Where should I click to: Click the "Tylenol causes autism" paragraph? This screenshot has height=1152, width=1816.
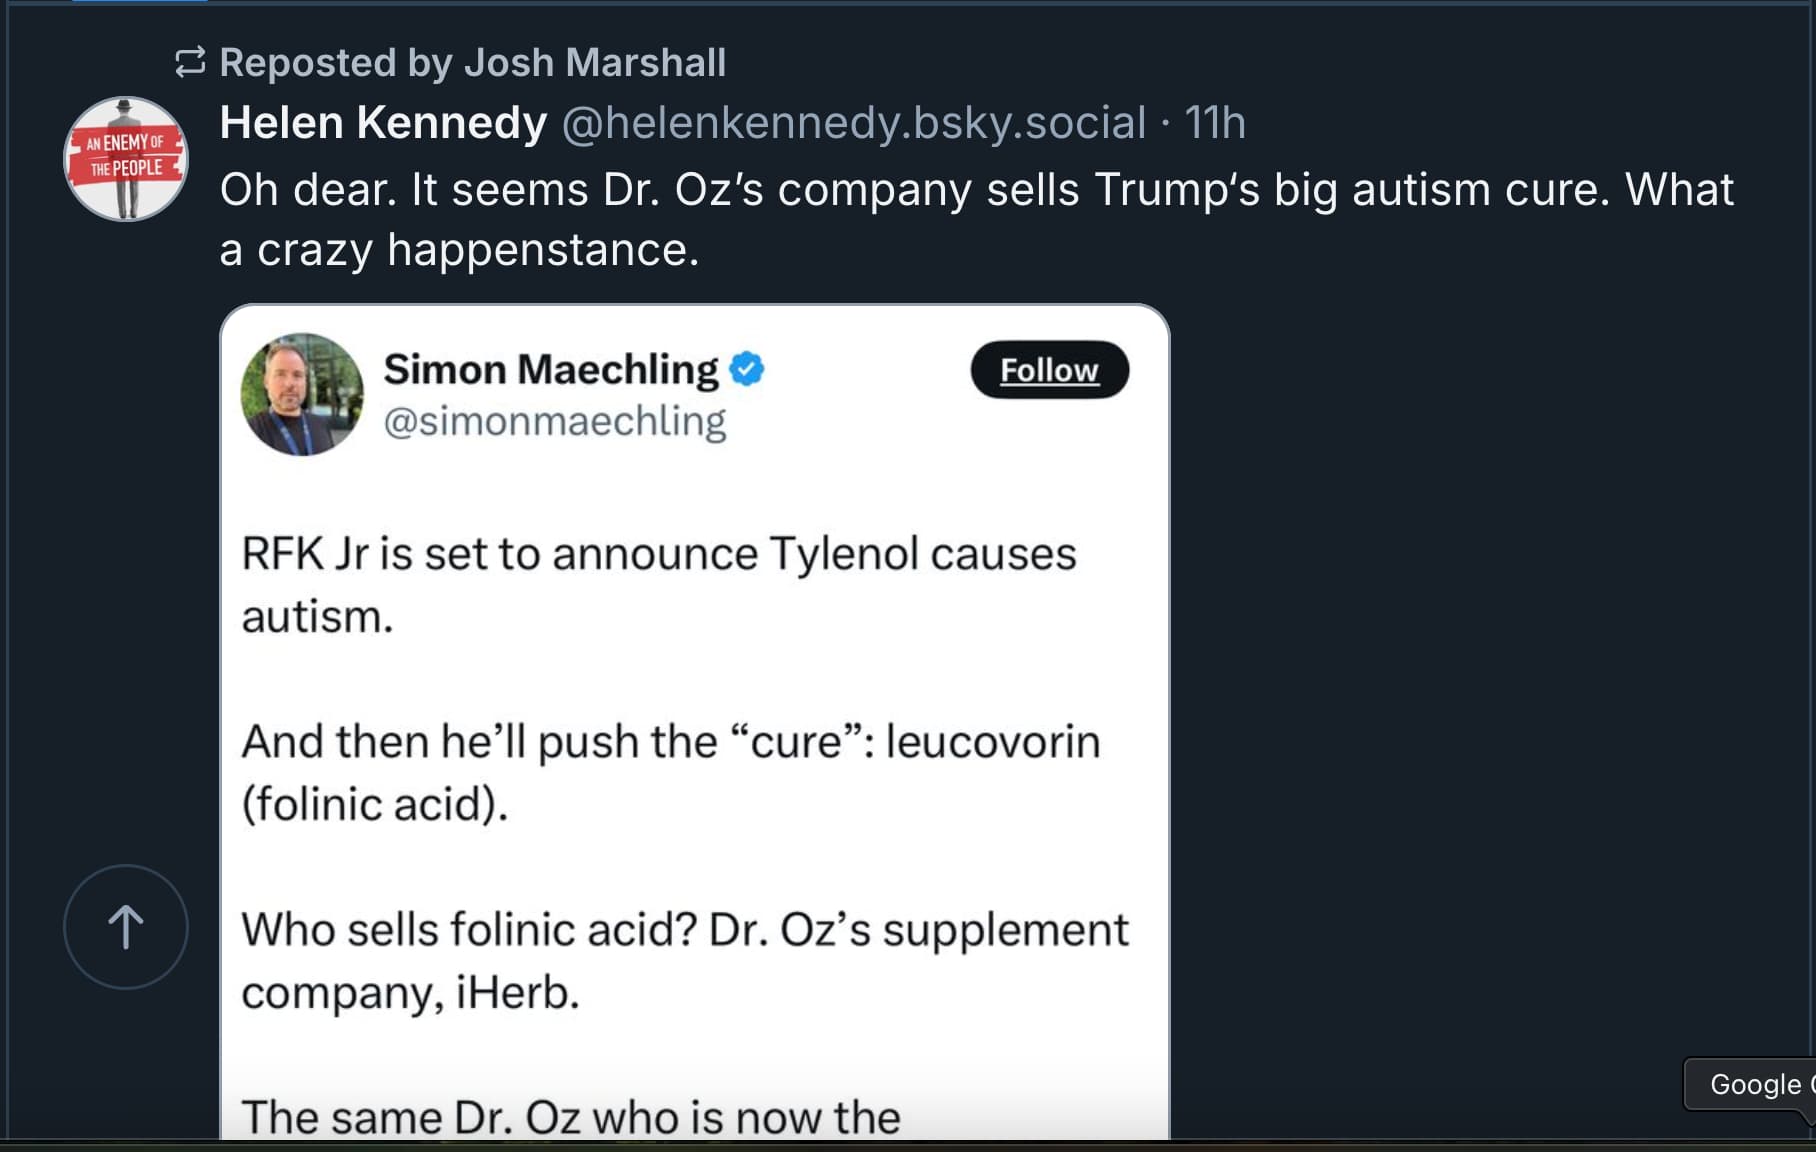point(659,585)
